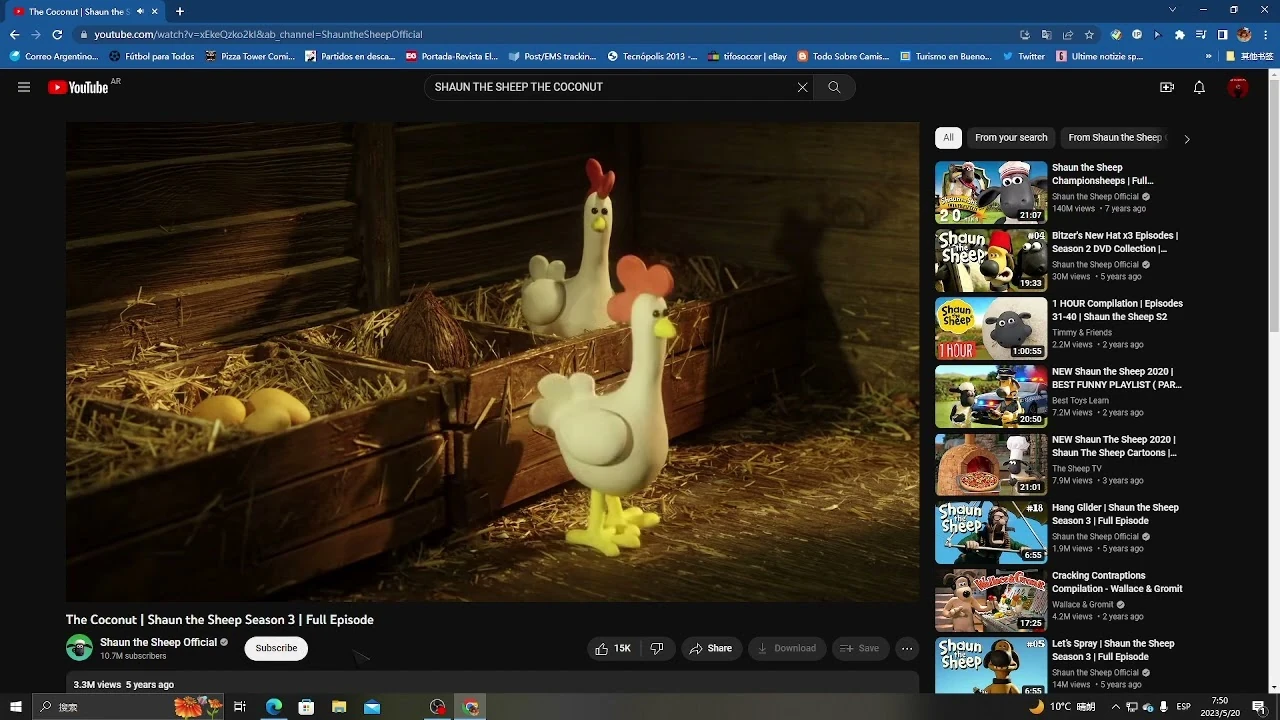Dislike the video with thumbs down
Screen dimensions: 1280x720
[x=657, y=648]
